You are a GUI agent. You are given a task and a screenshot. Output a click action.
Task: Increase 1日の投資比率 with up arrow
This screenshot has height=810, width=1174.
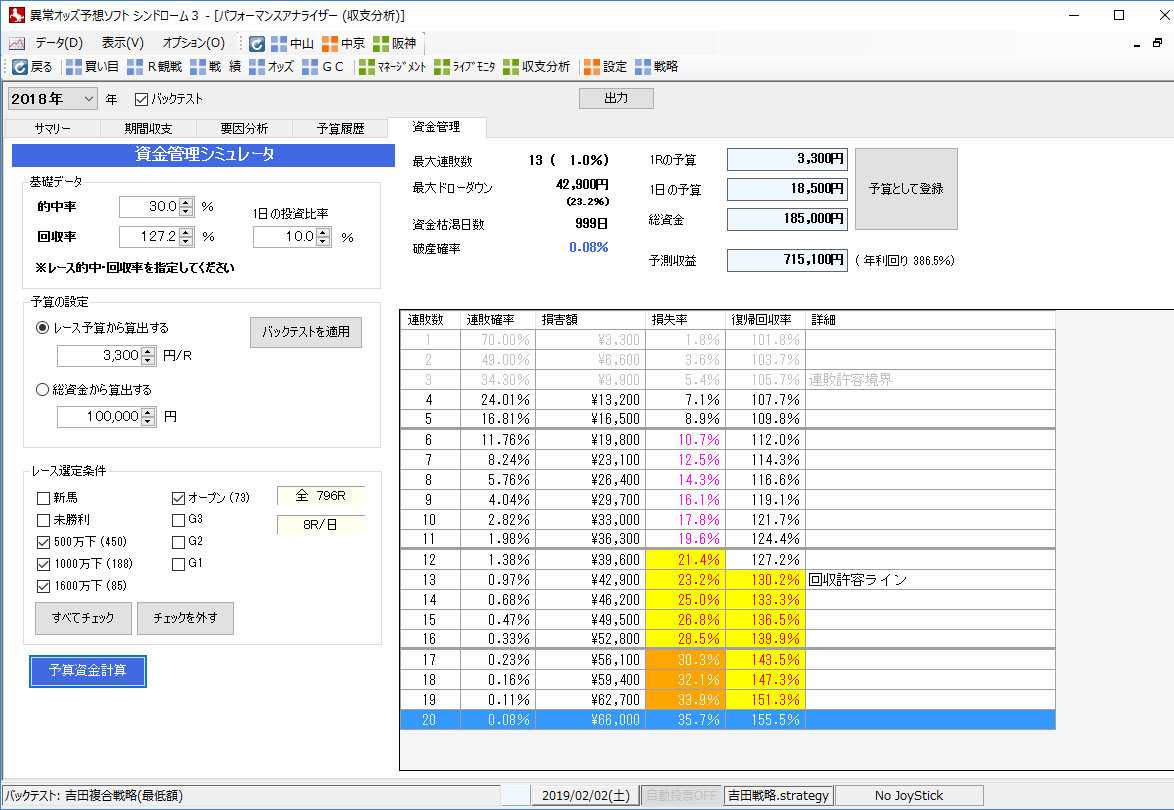pyautogui.click(x=323, y=232)
